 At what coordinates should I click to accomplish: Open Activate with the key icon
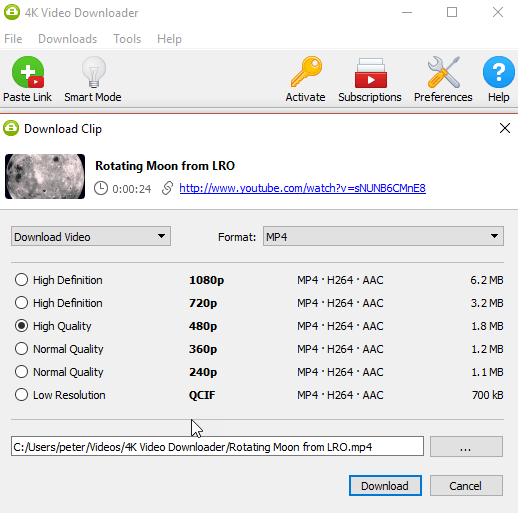pos(306,72)
